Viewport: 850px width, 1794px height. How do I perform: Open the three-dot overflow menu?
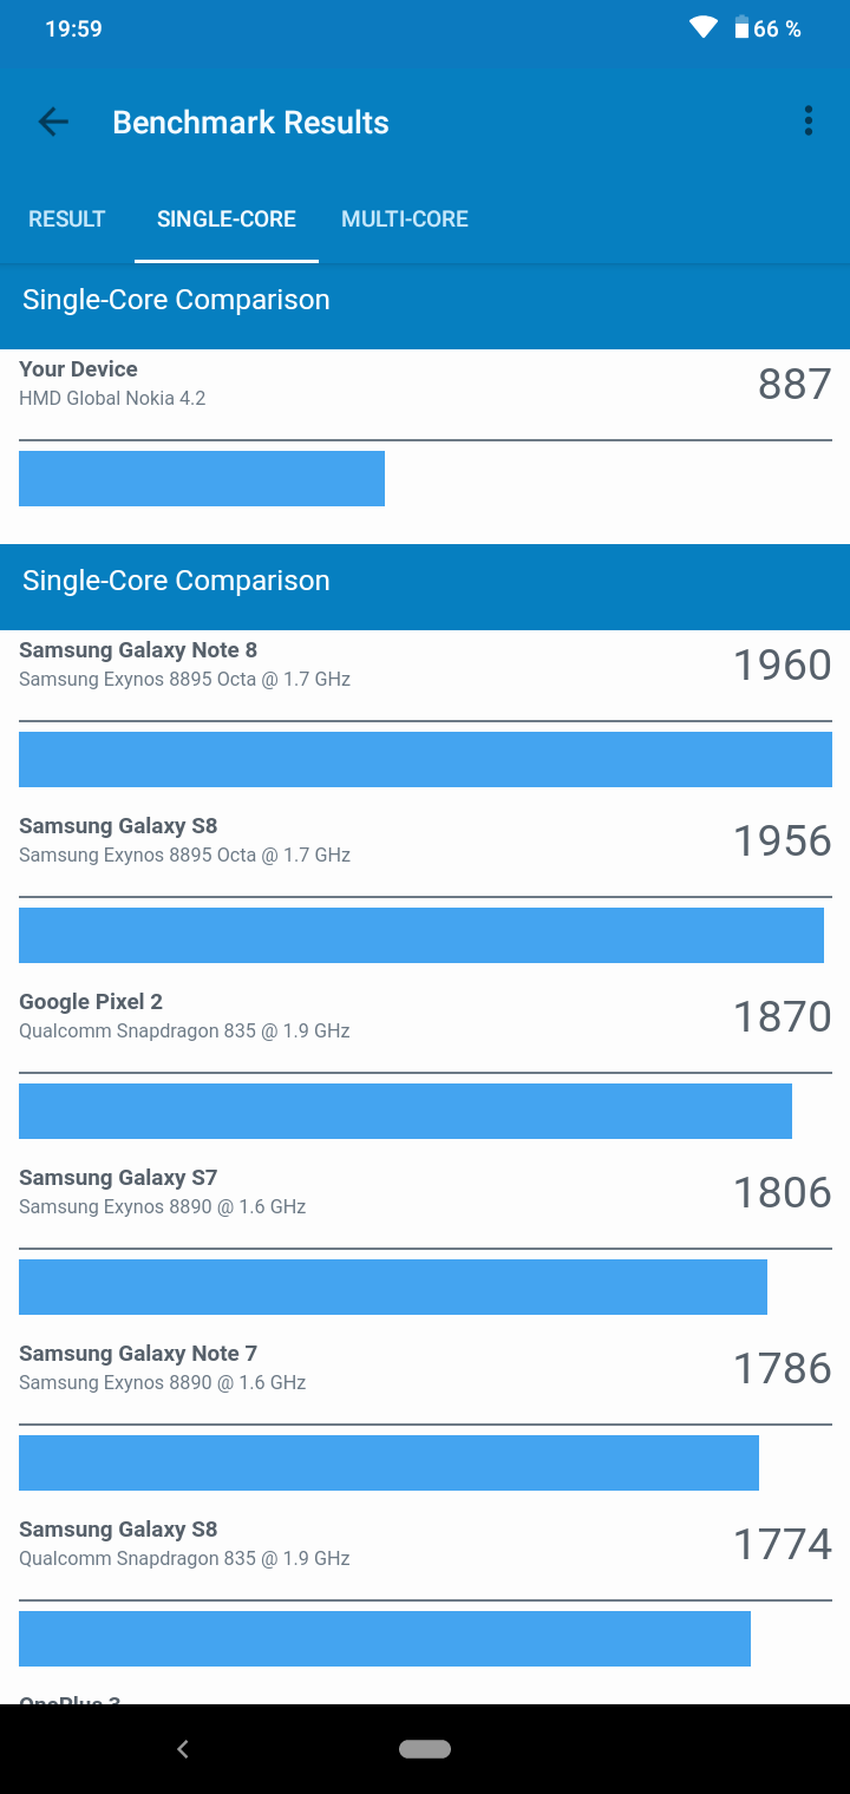[808, 121]
